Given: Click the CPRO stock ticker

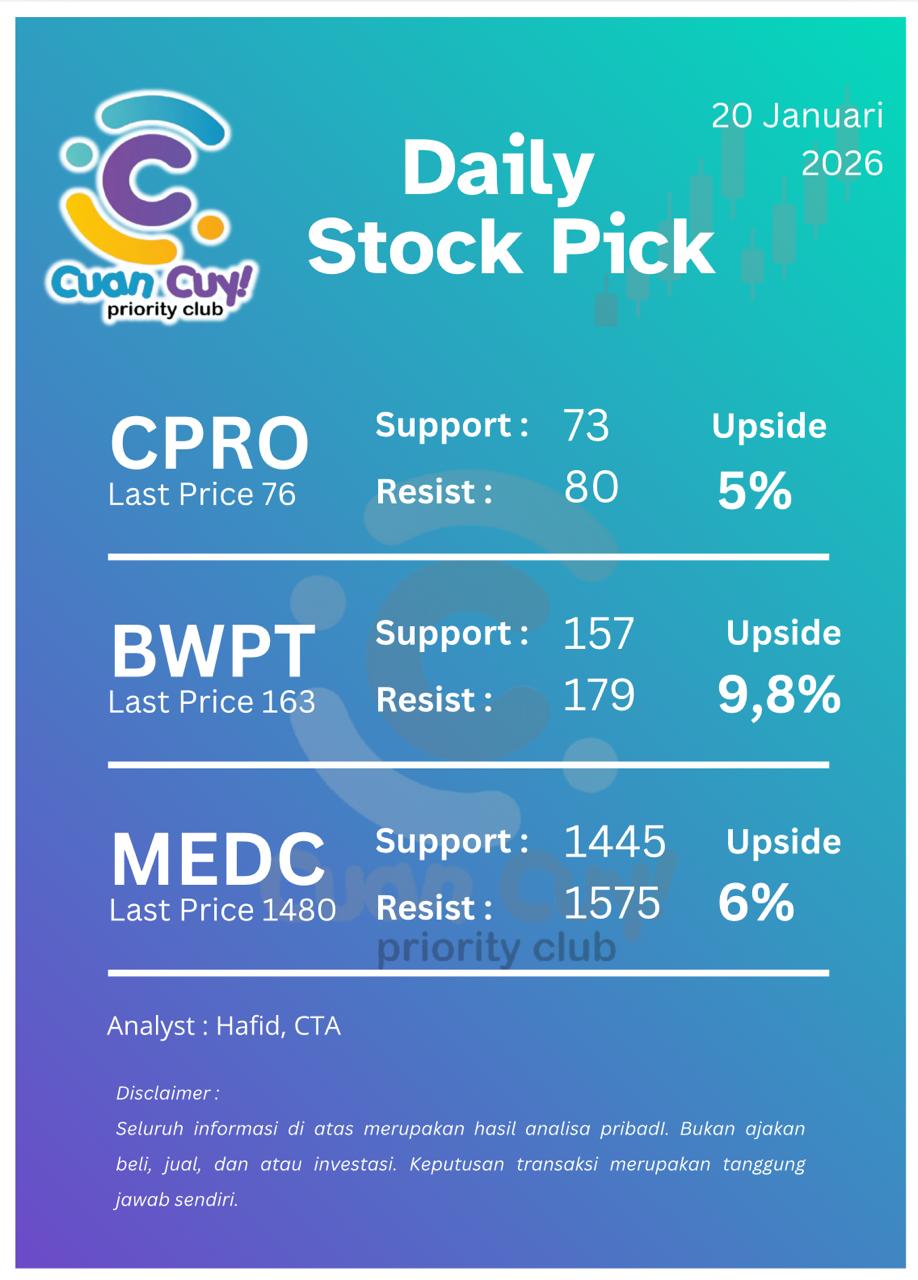Looking at the screenshot, I should [x=209, y=443].
